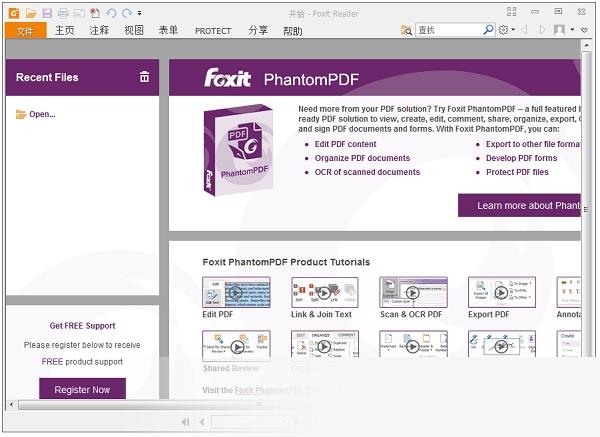Click the magnifier icon inside the find box
The width and height of the screenshot is (600, 437).
pos(488,29)
